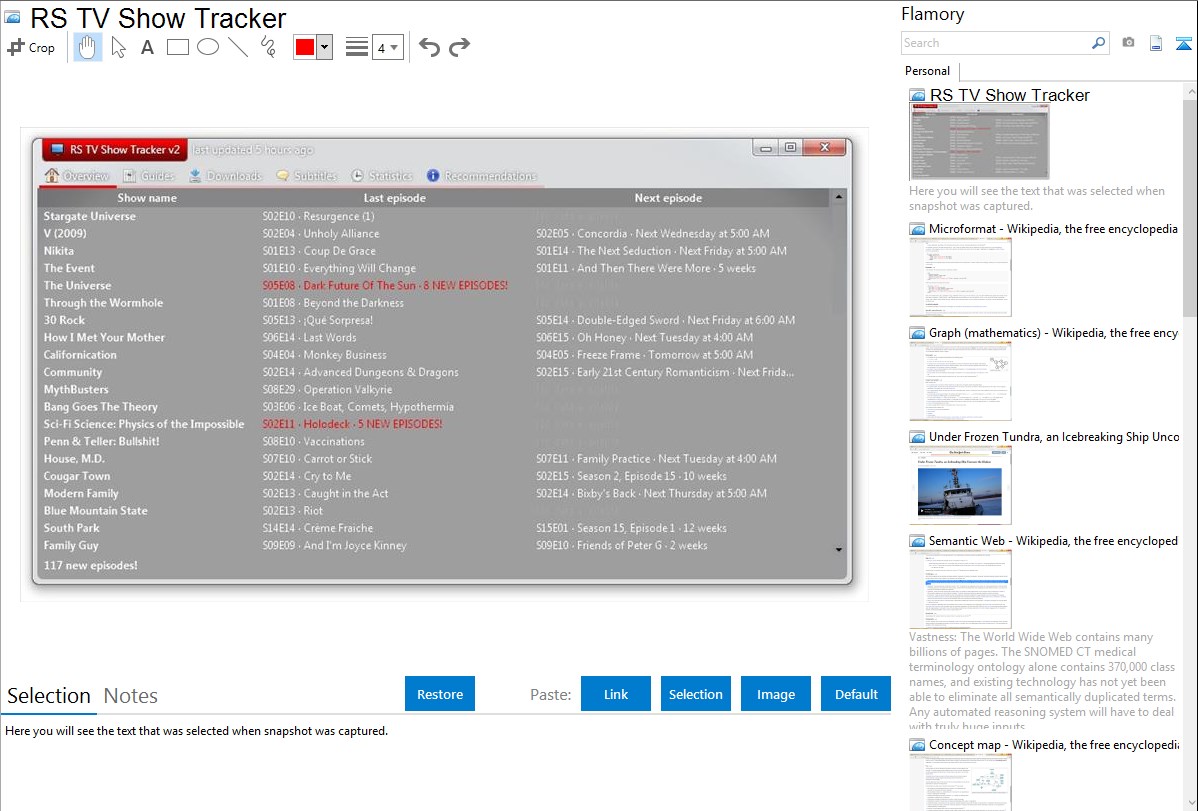The height and width of the screenshot is (811, 1198).
Task: Open the Subtitles tab in TV Show Tracker
Action: click(307, 176)
